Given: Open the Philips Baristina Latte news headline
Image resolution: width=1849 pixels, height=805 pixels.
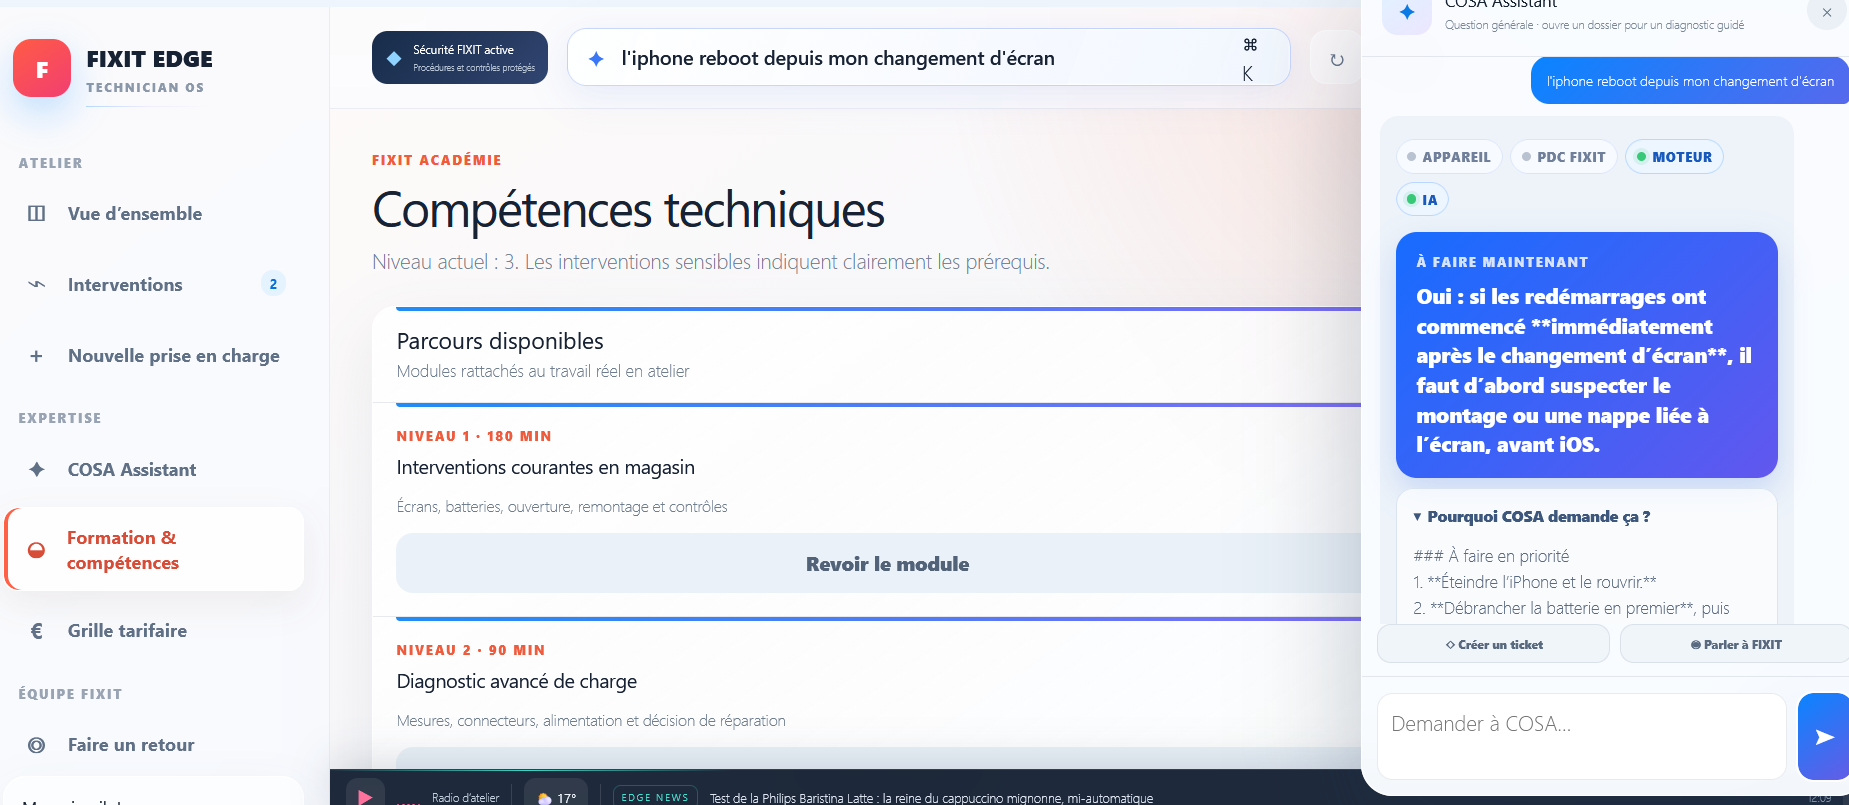Looking at the screenshot, I should [931, 798].
